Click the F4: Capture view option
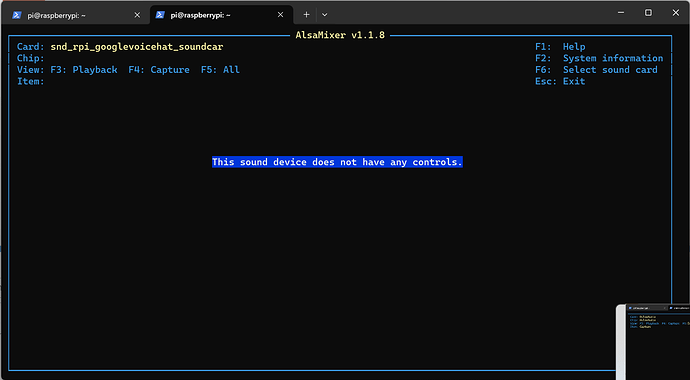The image size is (690, 380). point(159,70)
